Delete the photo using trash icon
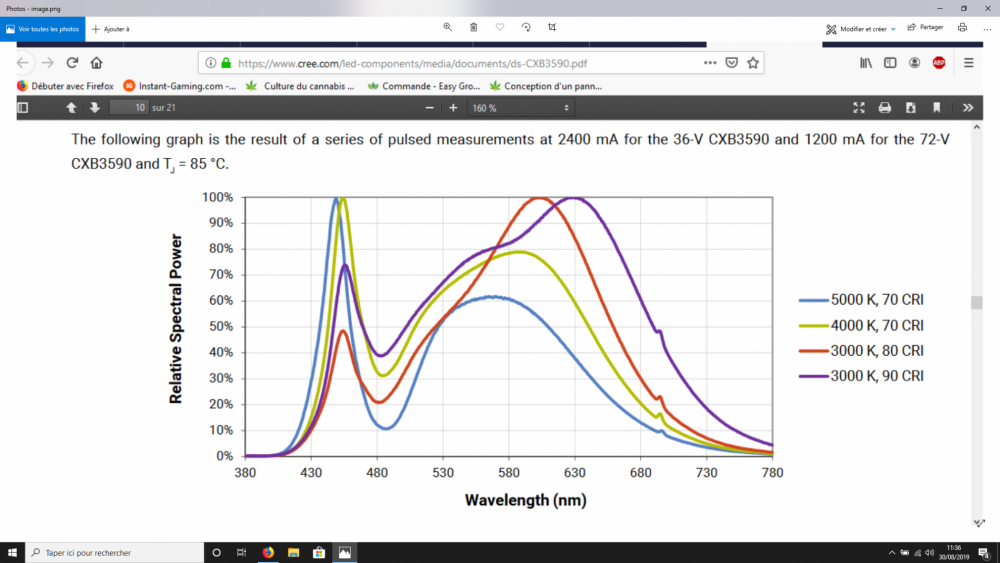Viewport: 1000px width, 563px height. [473, 27]
